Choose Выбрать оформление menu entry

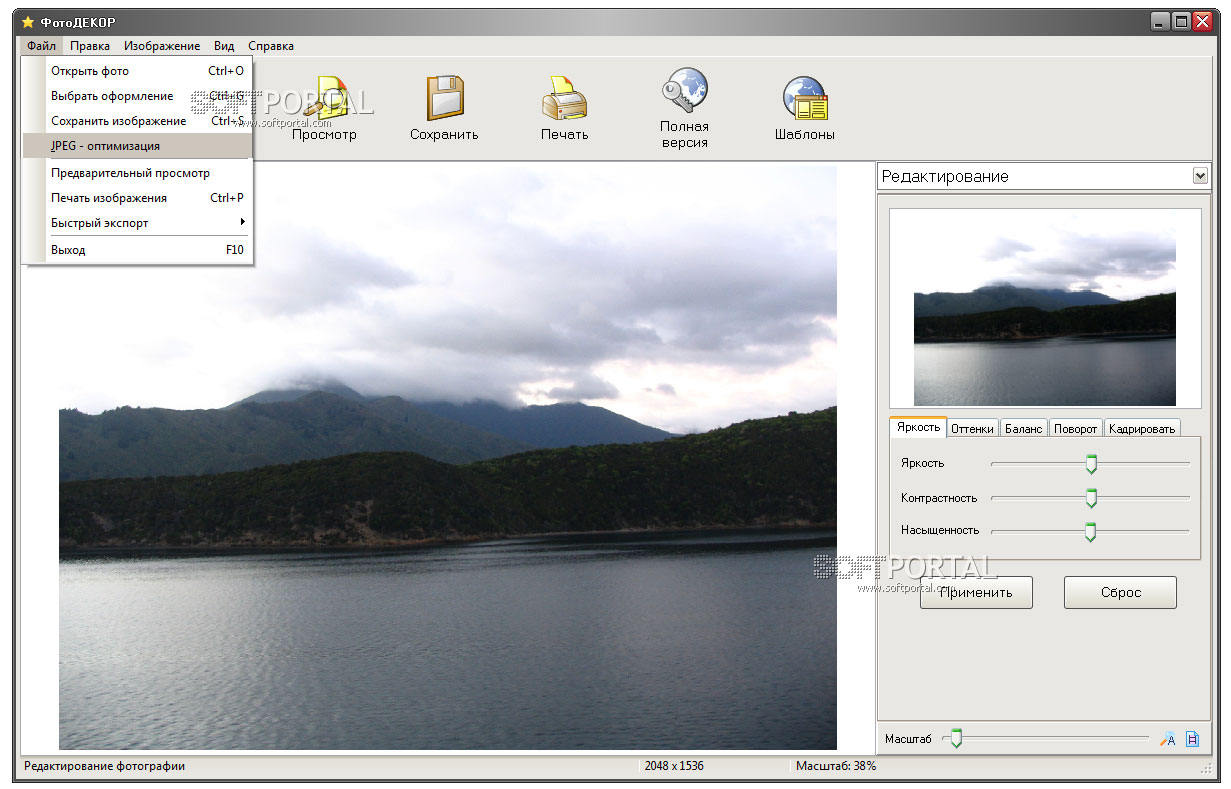pos(137,96)
